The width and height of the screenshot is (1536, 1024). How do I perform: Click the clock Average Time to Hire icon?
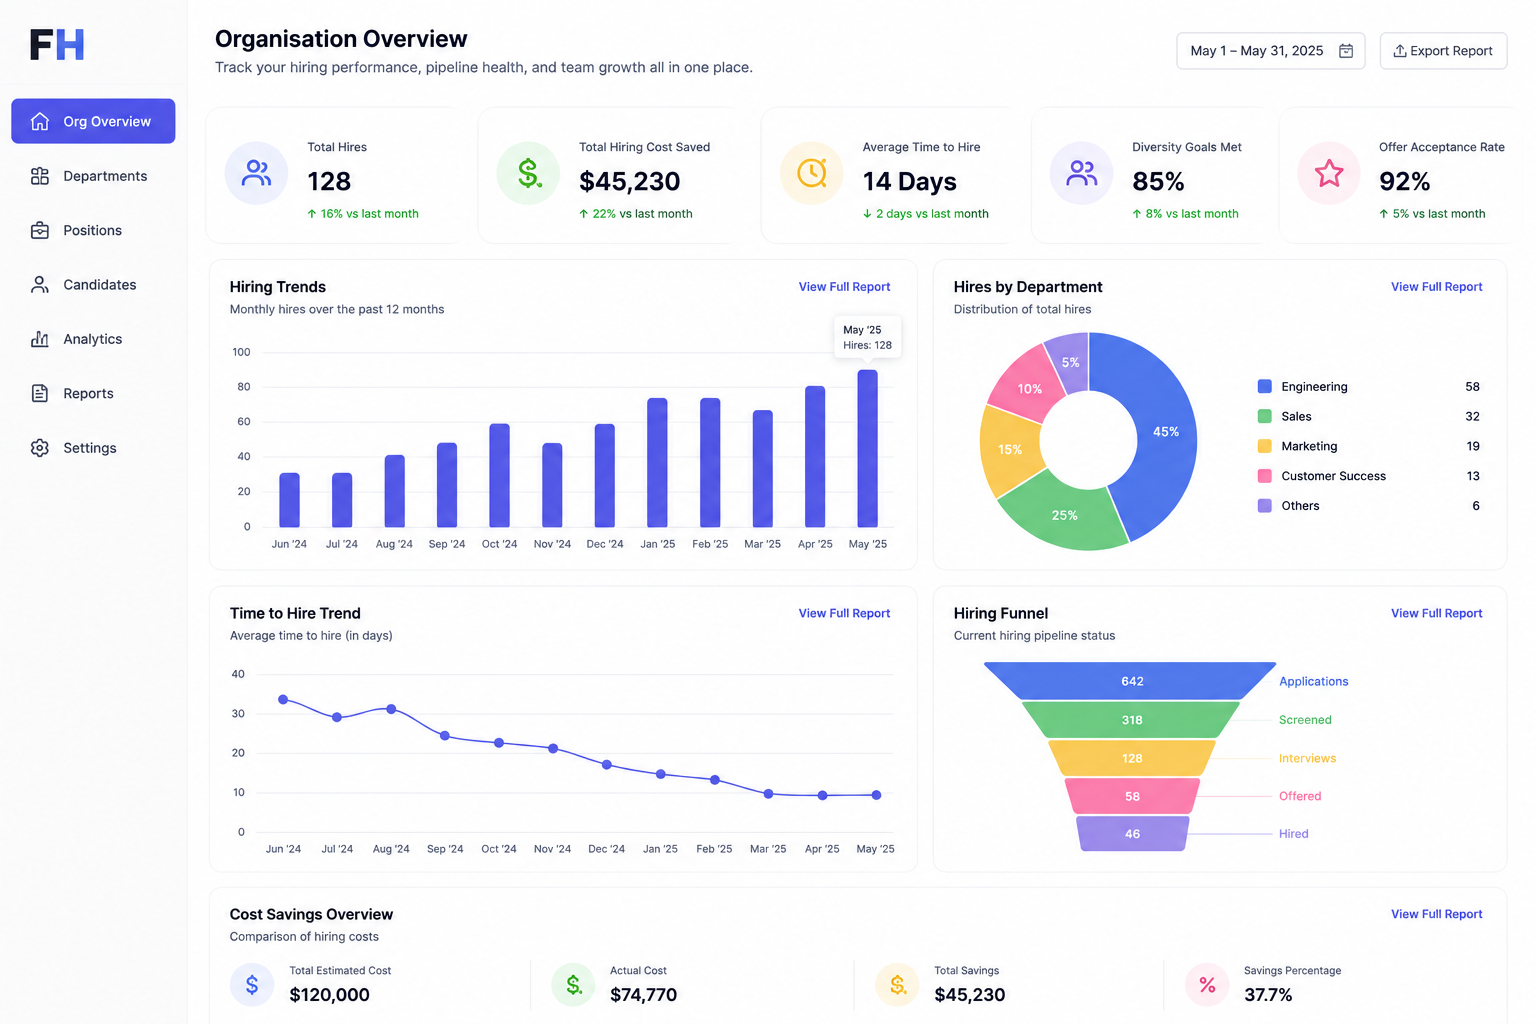coord(812,173)
